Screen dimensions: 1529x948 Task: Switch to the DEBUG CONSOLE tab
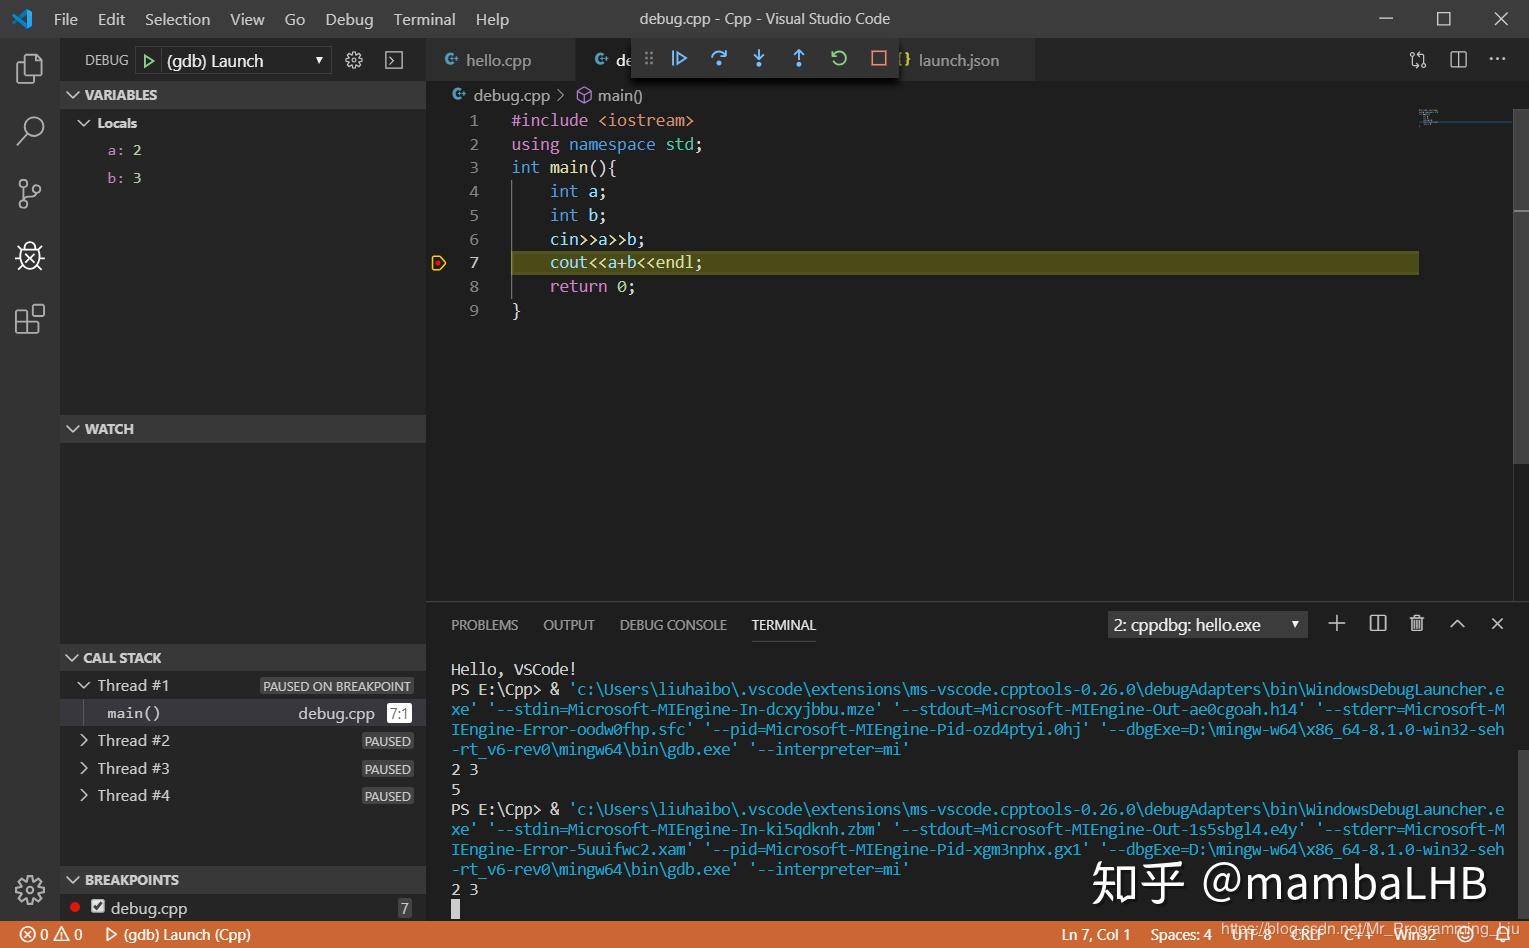(x=672, y=624)
